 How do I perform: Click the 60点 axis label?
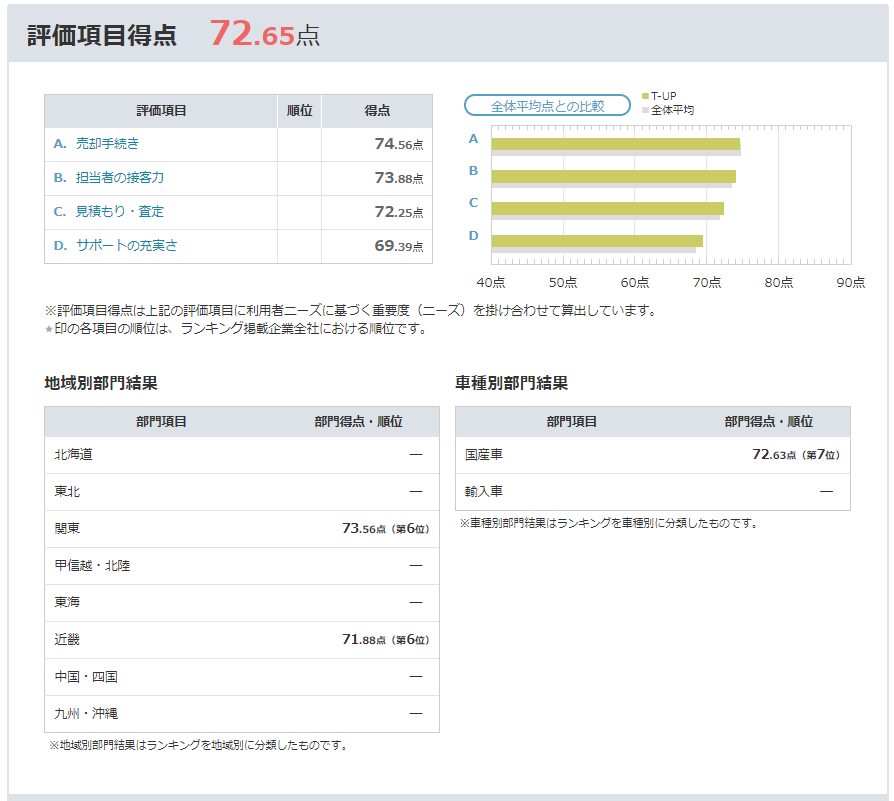click(635, 282)
